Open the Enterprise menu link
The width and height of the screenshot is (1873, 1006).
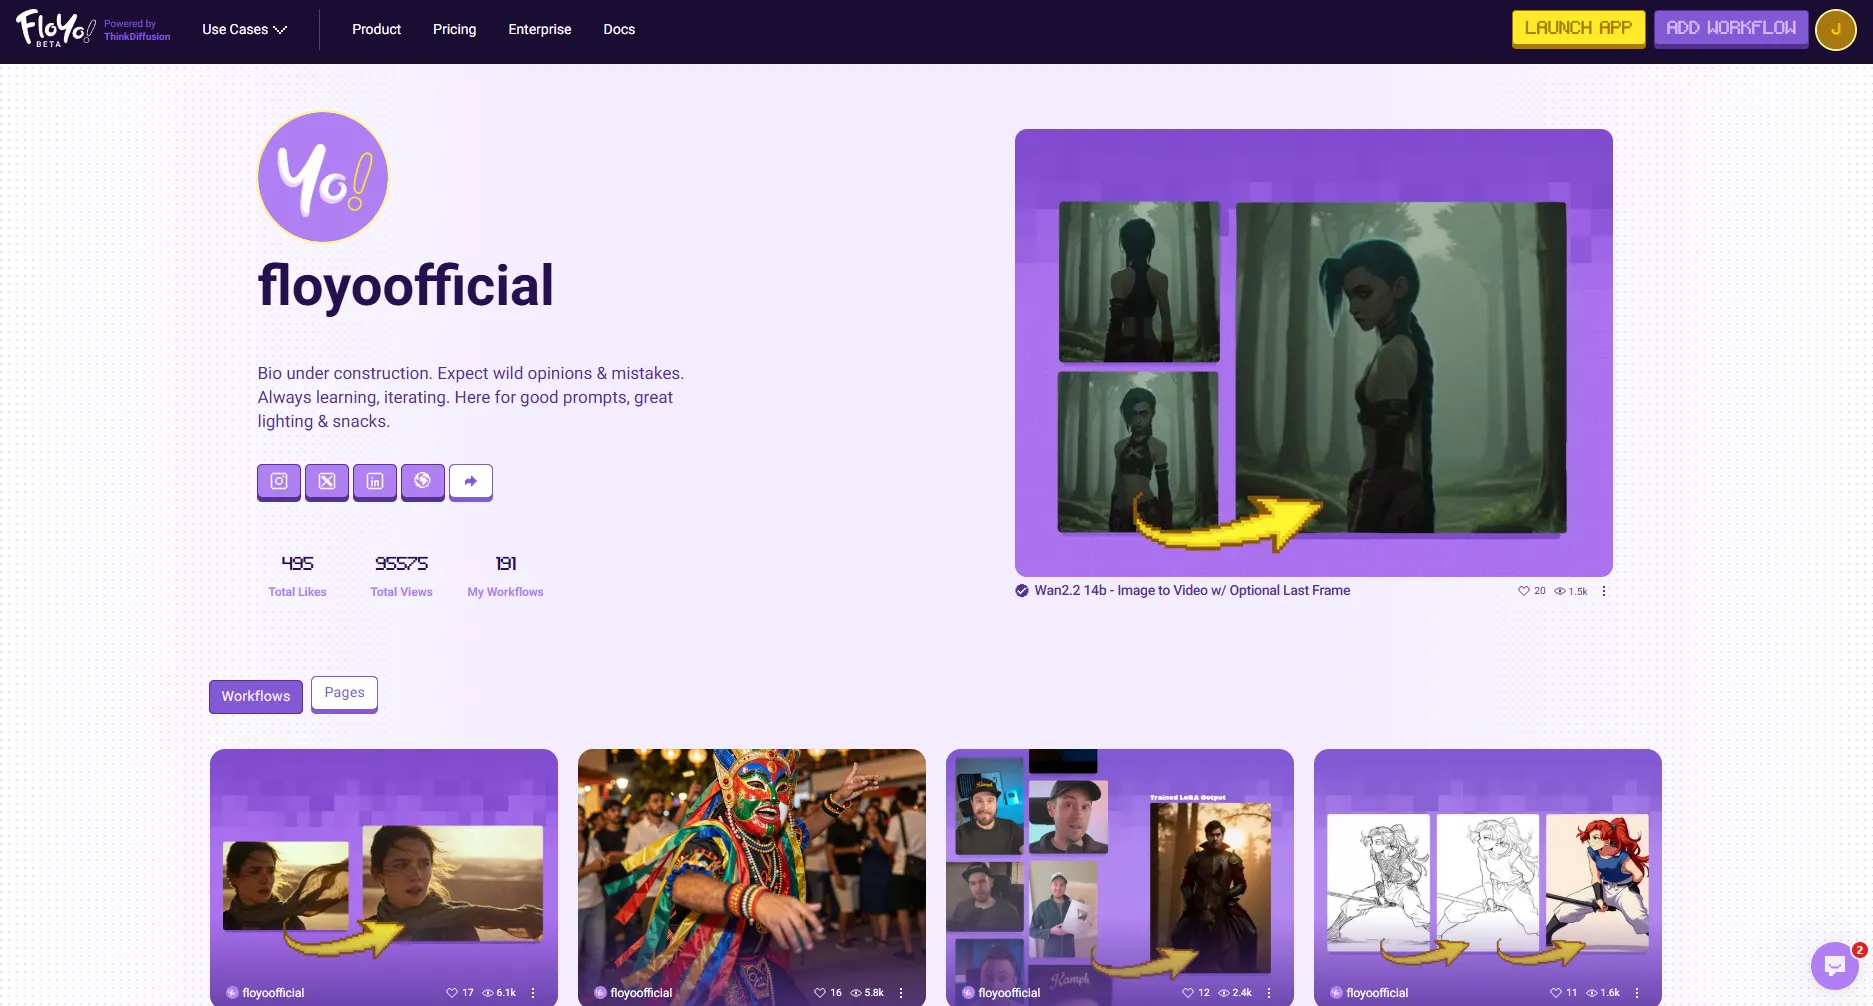[x=540, y=29]
